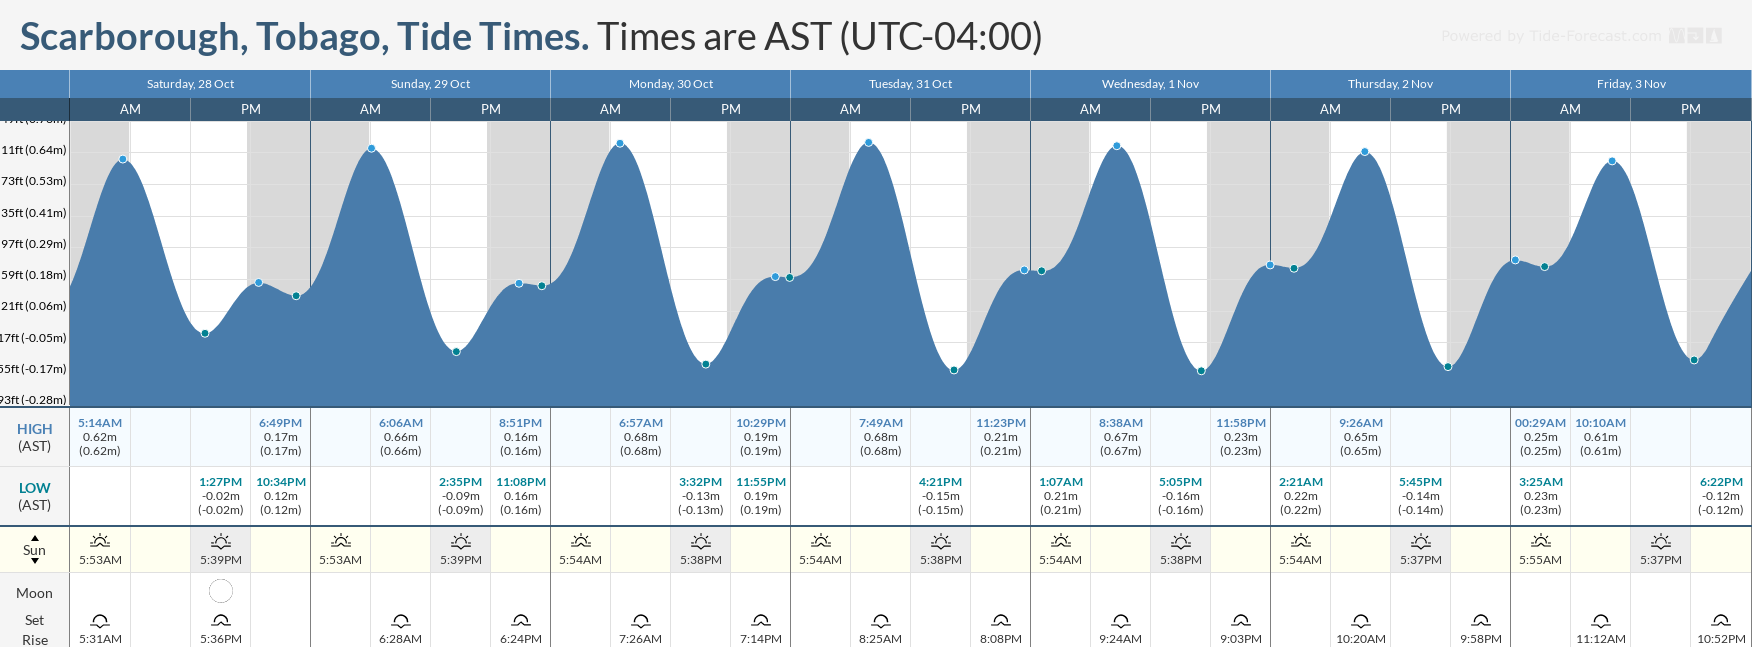Click the sunrise icon above 5:55AM Friday
The width and height of the screenshot is (1752, 647).
pos(1541,541)
